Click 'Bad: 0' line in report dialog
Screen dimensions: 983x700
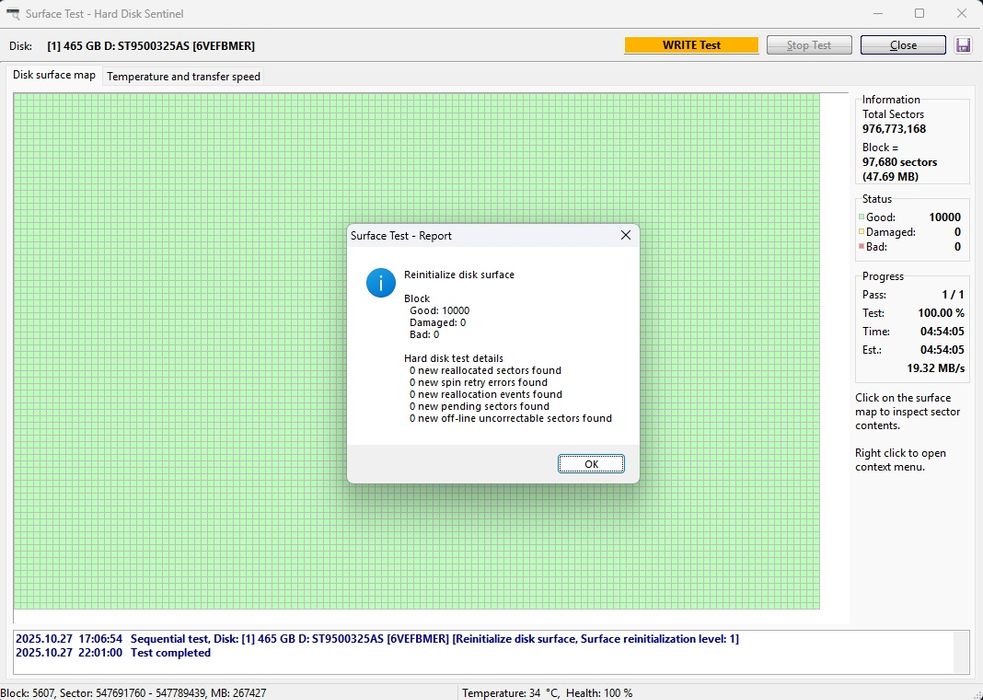click(x=424, y=334)
